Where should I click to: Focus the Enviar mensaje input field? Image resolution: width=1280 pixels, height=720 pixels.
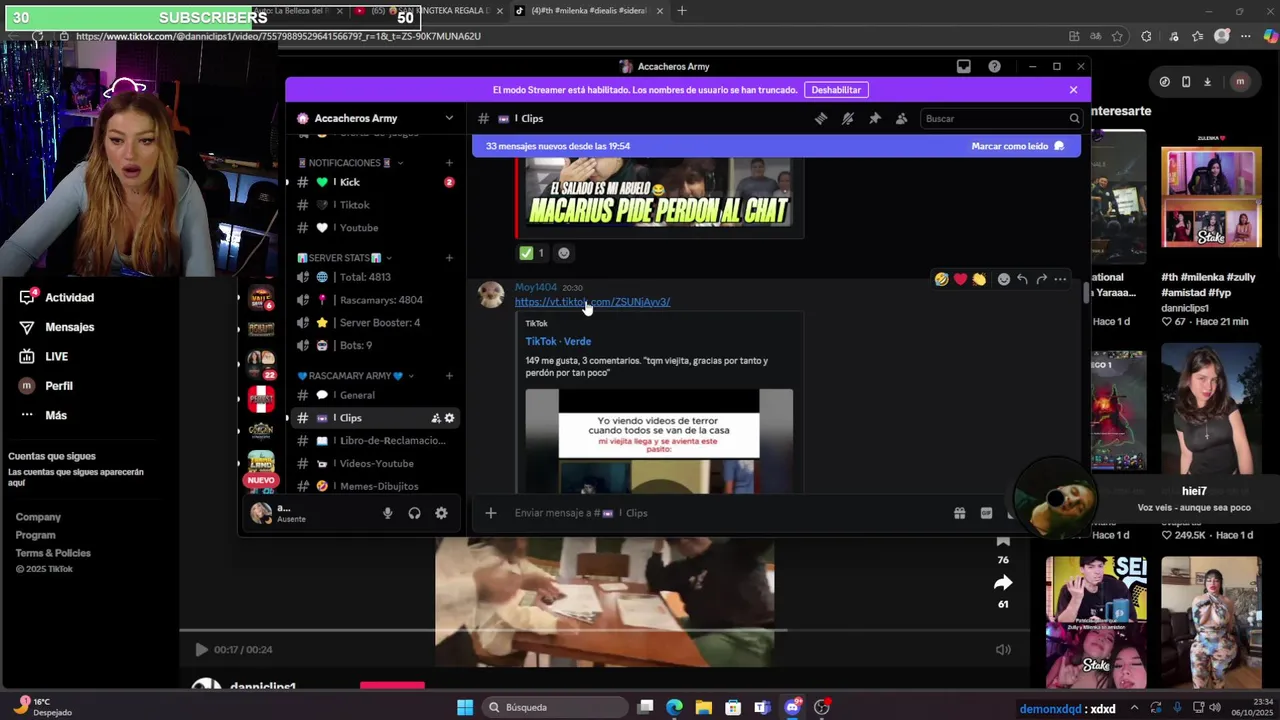725,513
